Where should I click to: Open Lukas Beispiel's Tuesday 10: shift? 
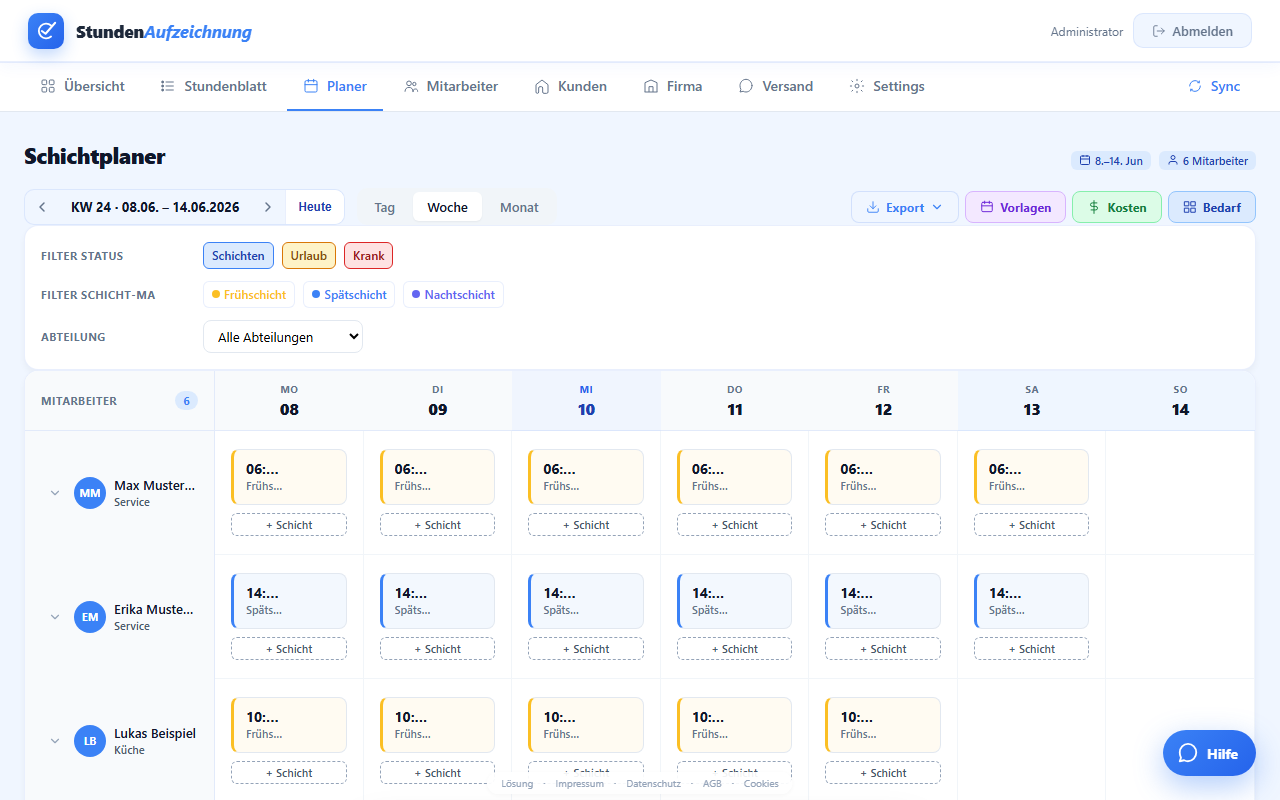(437, 725)
